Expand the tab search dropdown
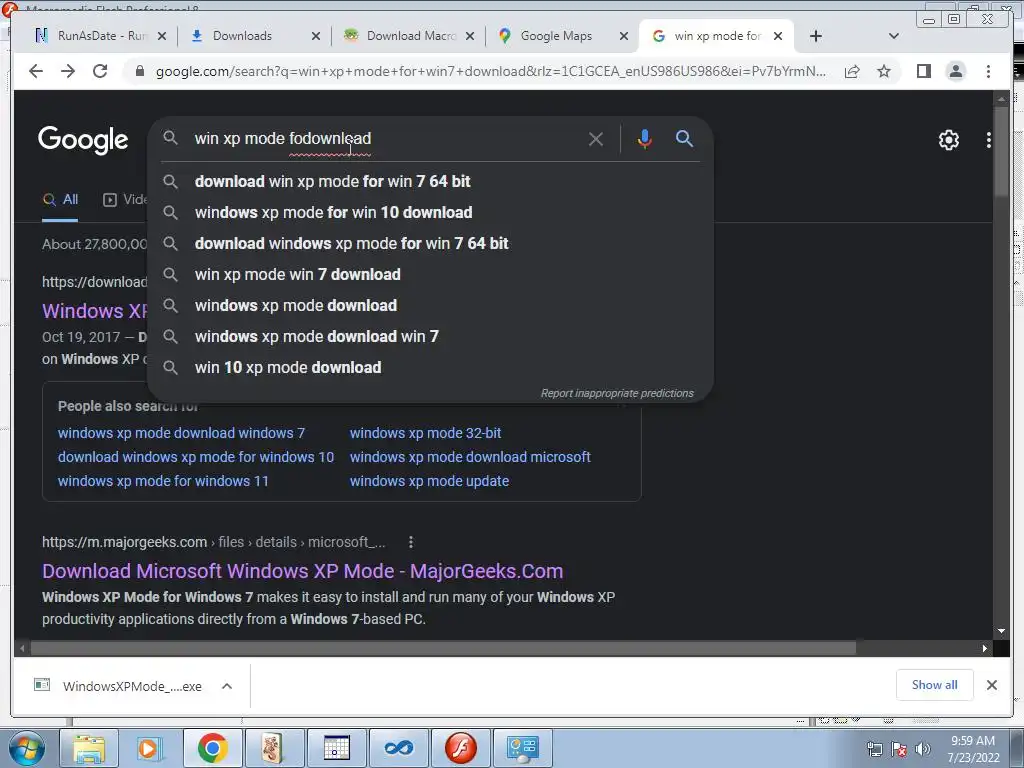Screen dimensions: 1024x768 (894, 36)
